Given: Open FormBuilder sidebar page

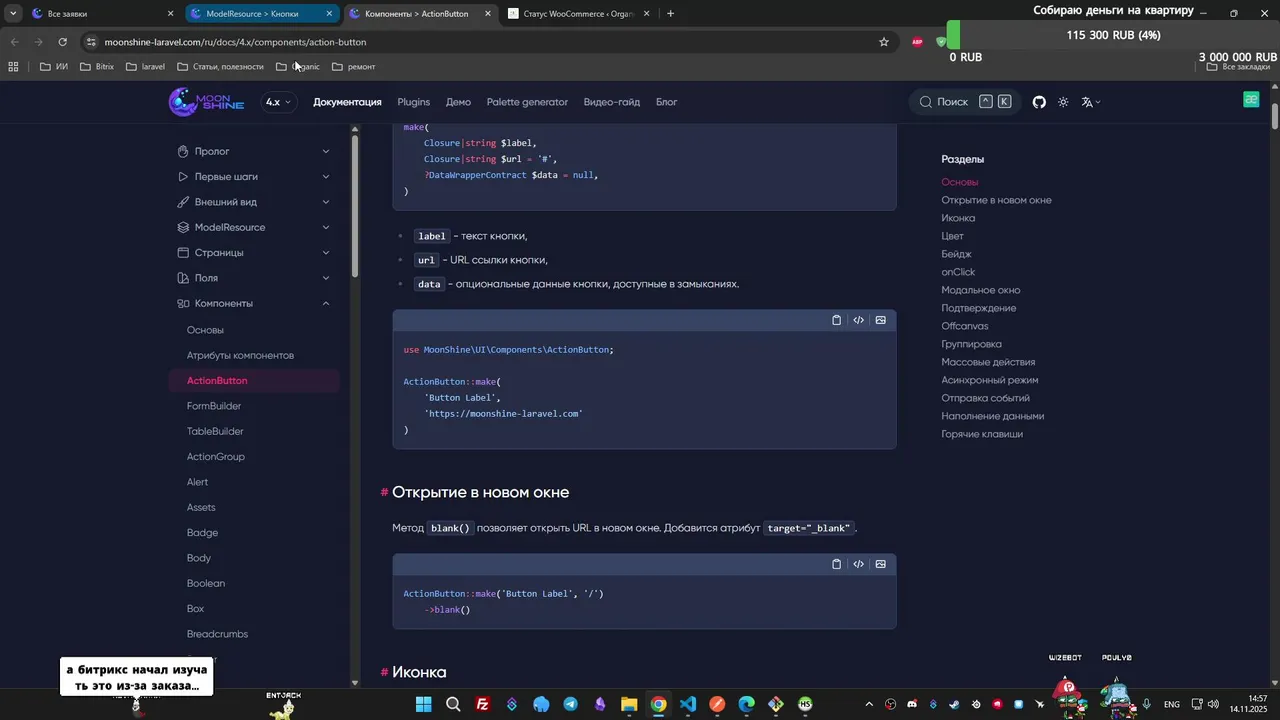Looking at the screenshot, I should tap(214, 406).
